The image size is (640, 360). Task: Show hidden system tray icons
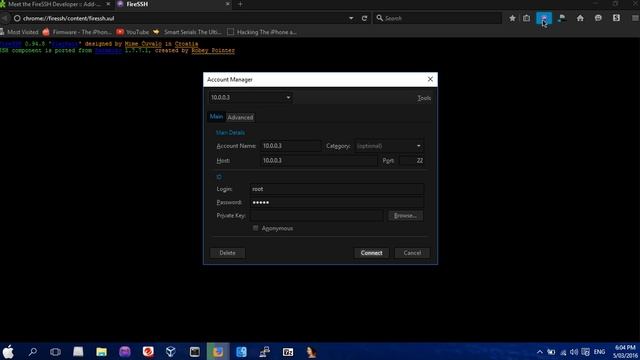540,352
